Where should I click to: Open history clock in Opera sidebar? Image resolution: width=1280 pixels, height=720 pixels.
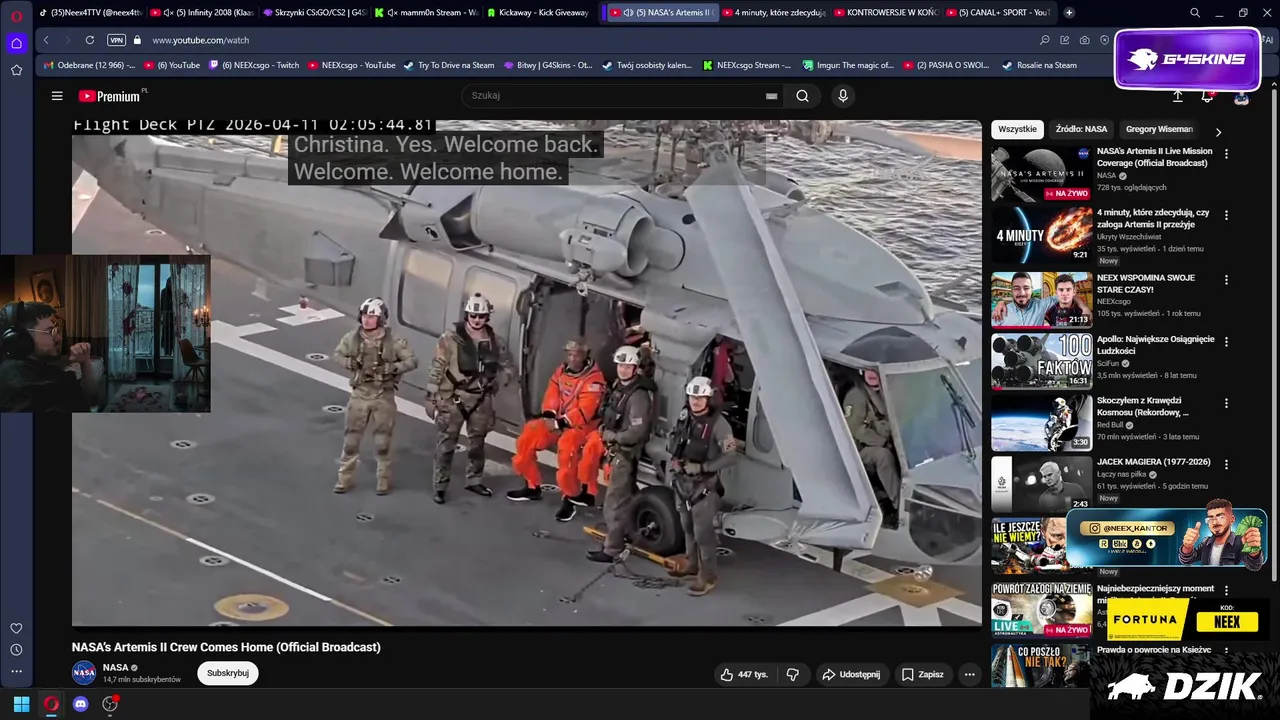coord(16,649)
